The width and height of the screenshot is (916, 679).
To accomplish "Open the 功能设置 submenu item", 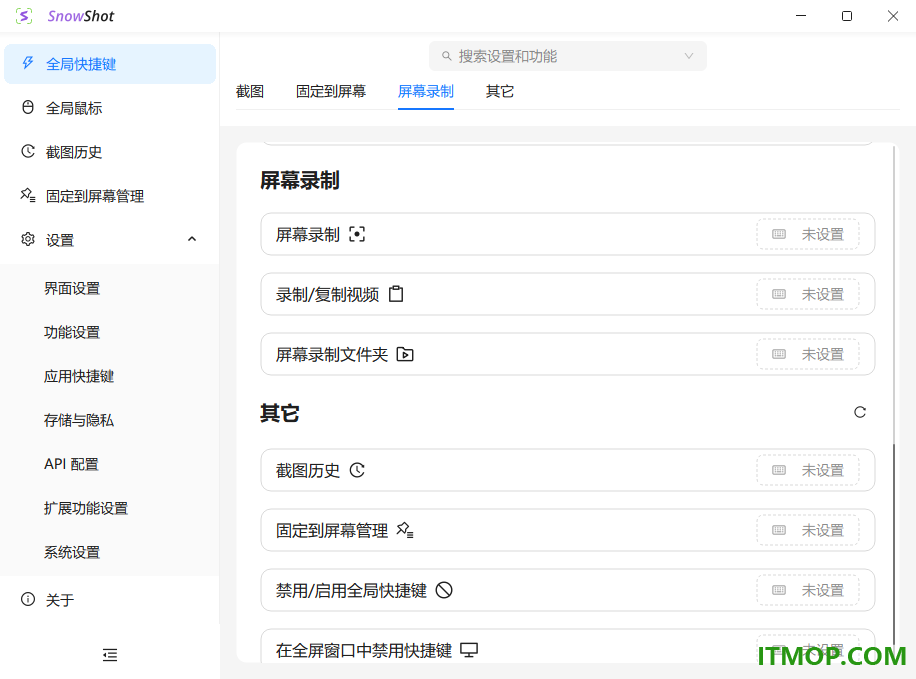I will click(110, 332).
